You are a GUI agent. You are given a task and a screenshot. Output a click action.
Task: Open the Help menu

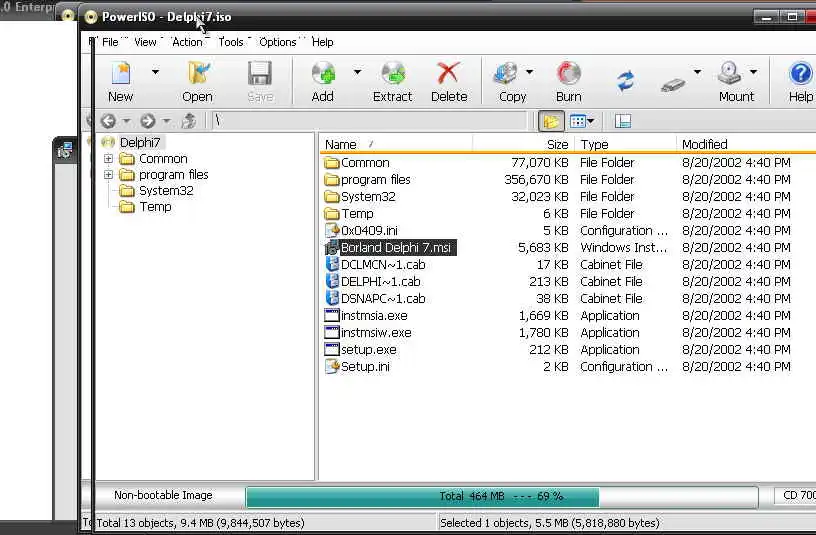point(323,42)
